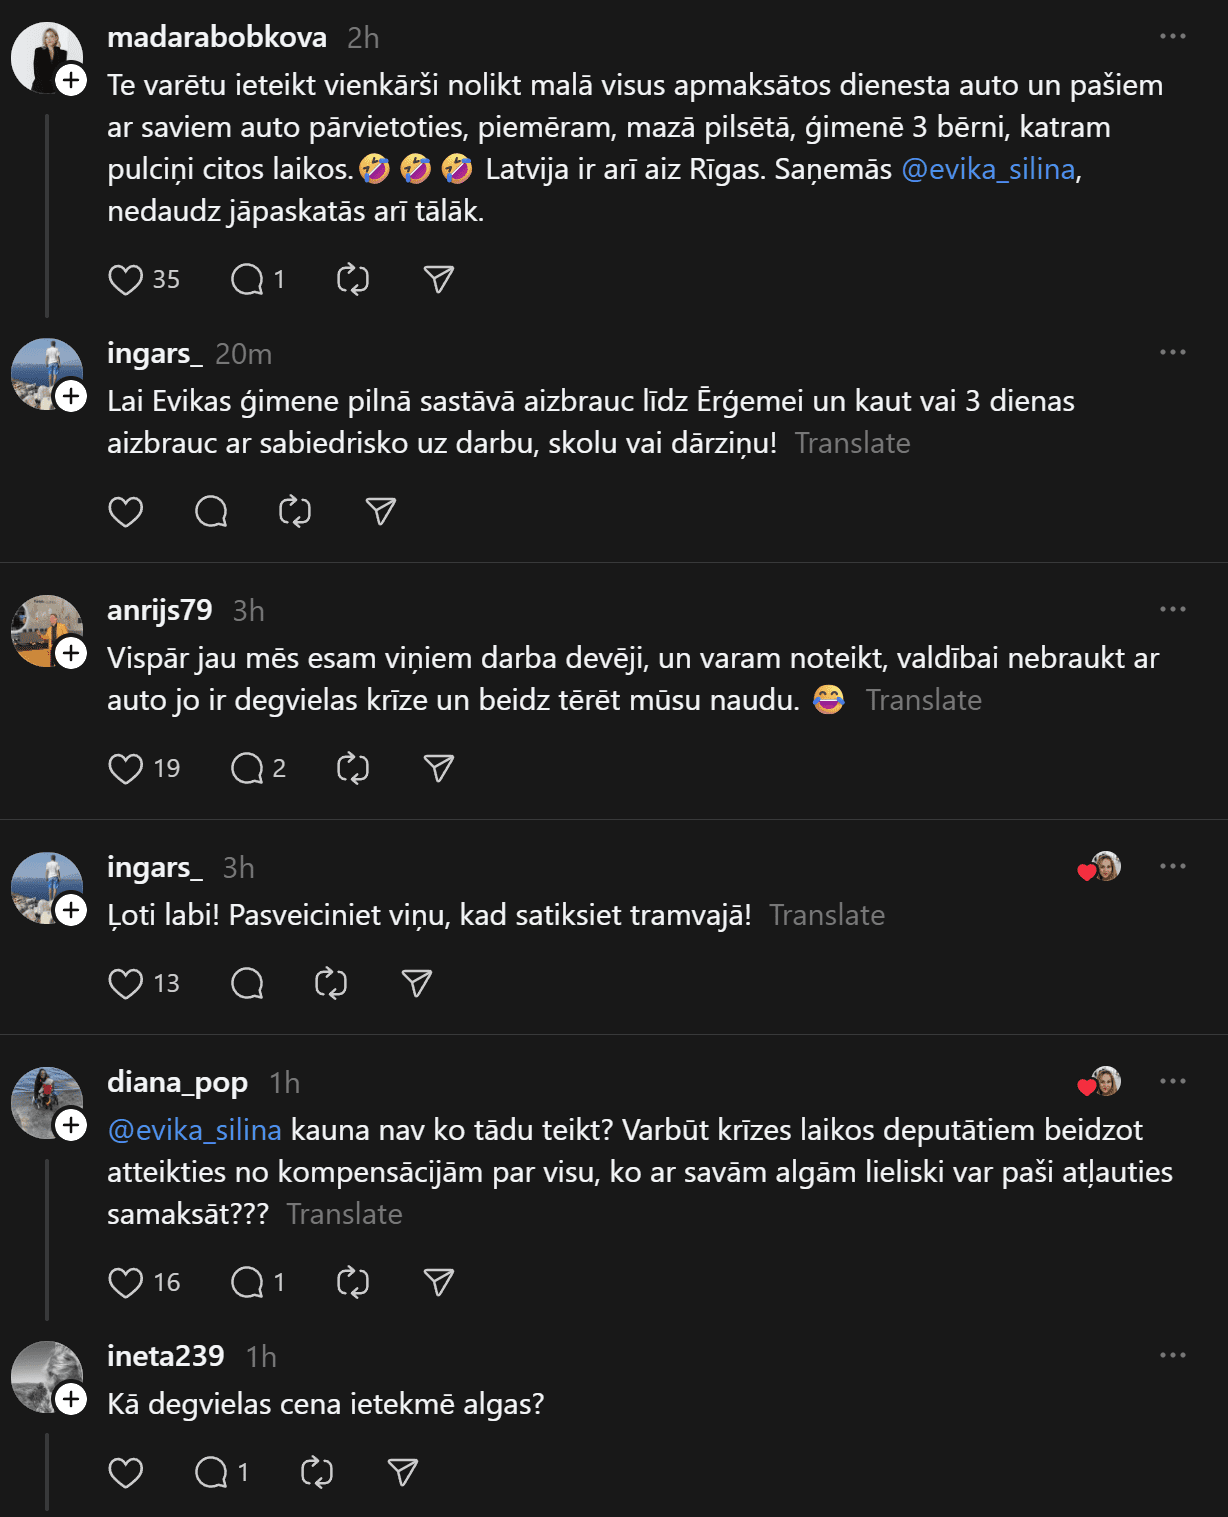Reply to ineta239's question post

(211, 1473)
